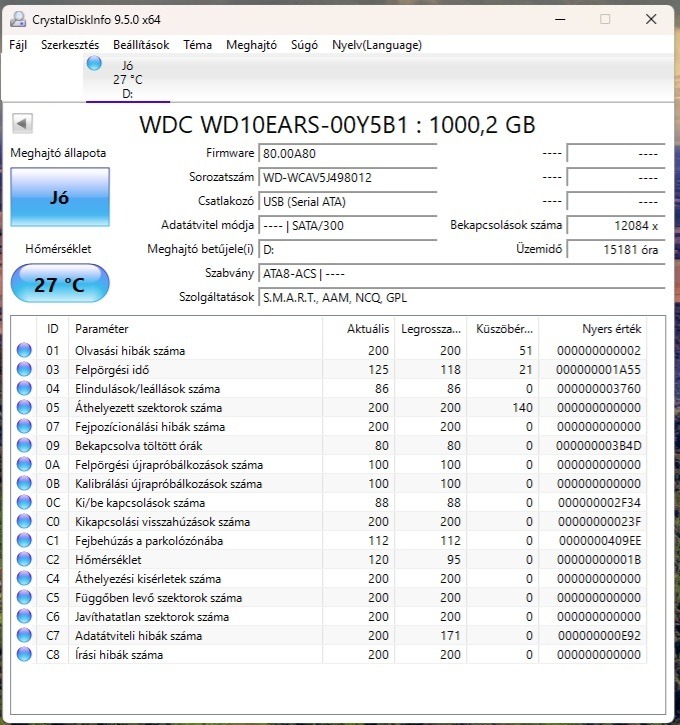Open the Szerkesztés menu
The image size is (680, 725).
pyautogui.click(x=70, y=45)
